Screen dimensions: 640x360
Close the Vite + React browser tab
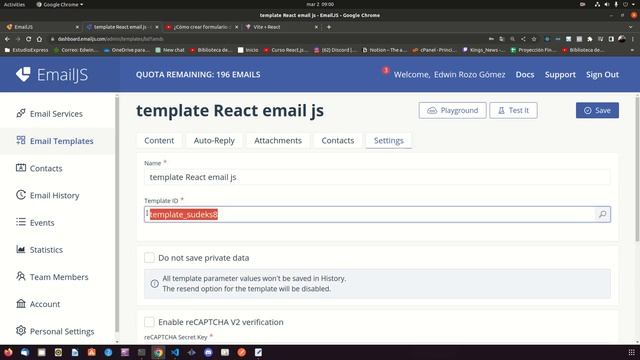point(316,27)
